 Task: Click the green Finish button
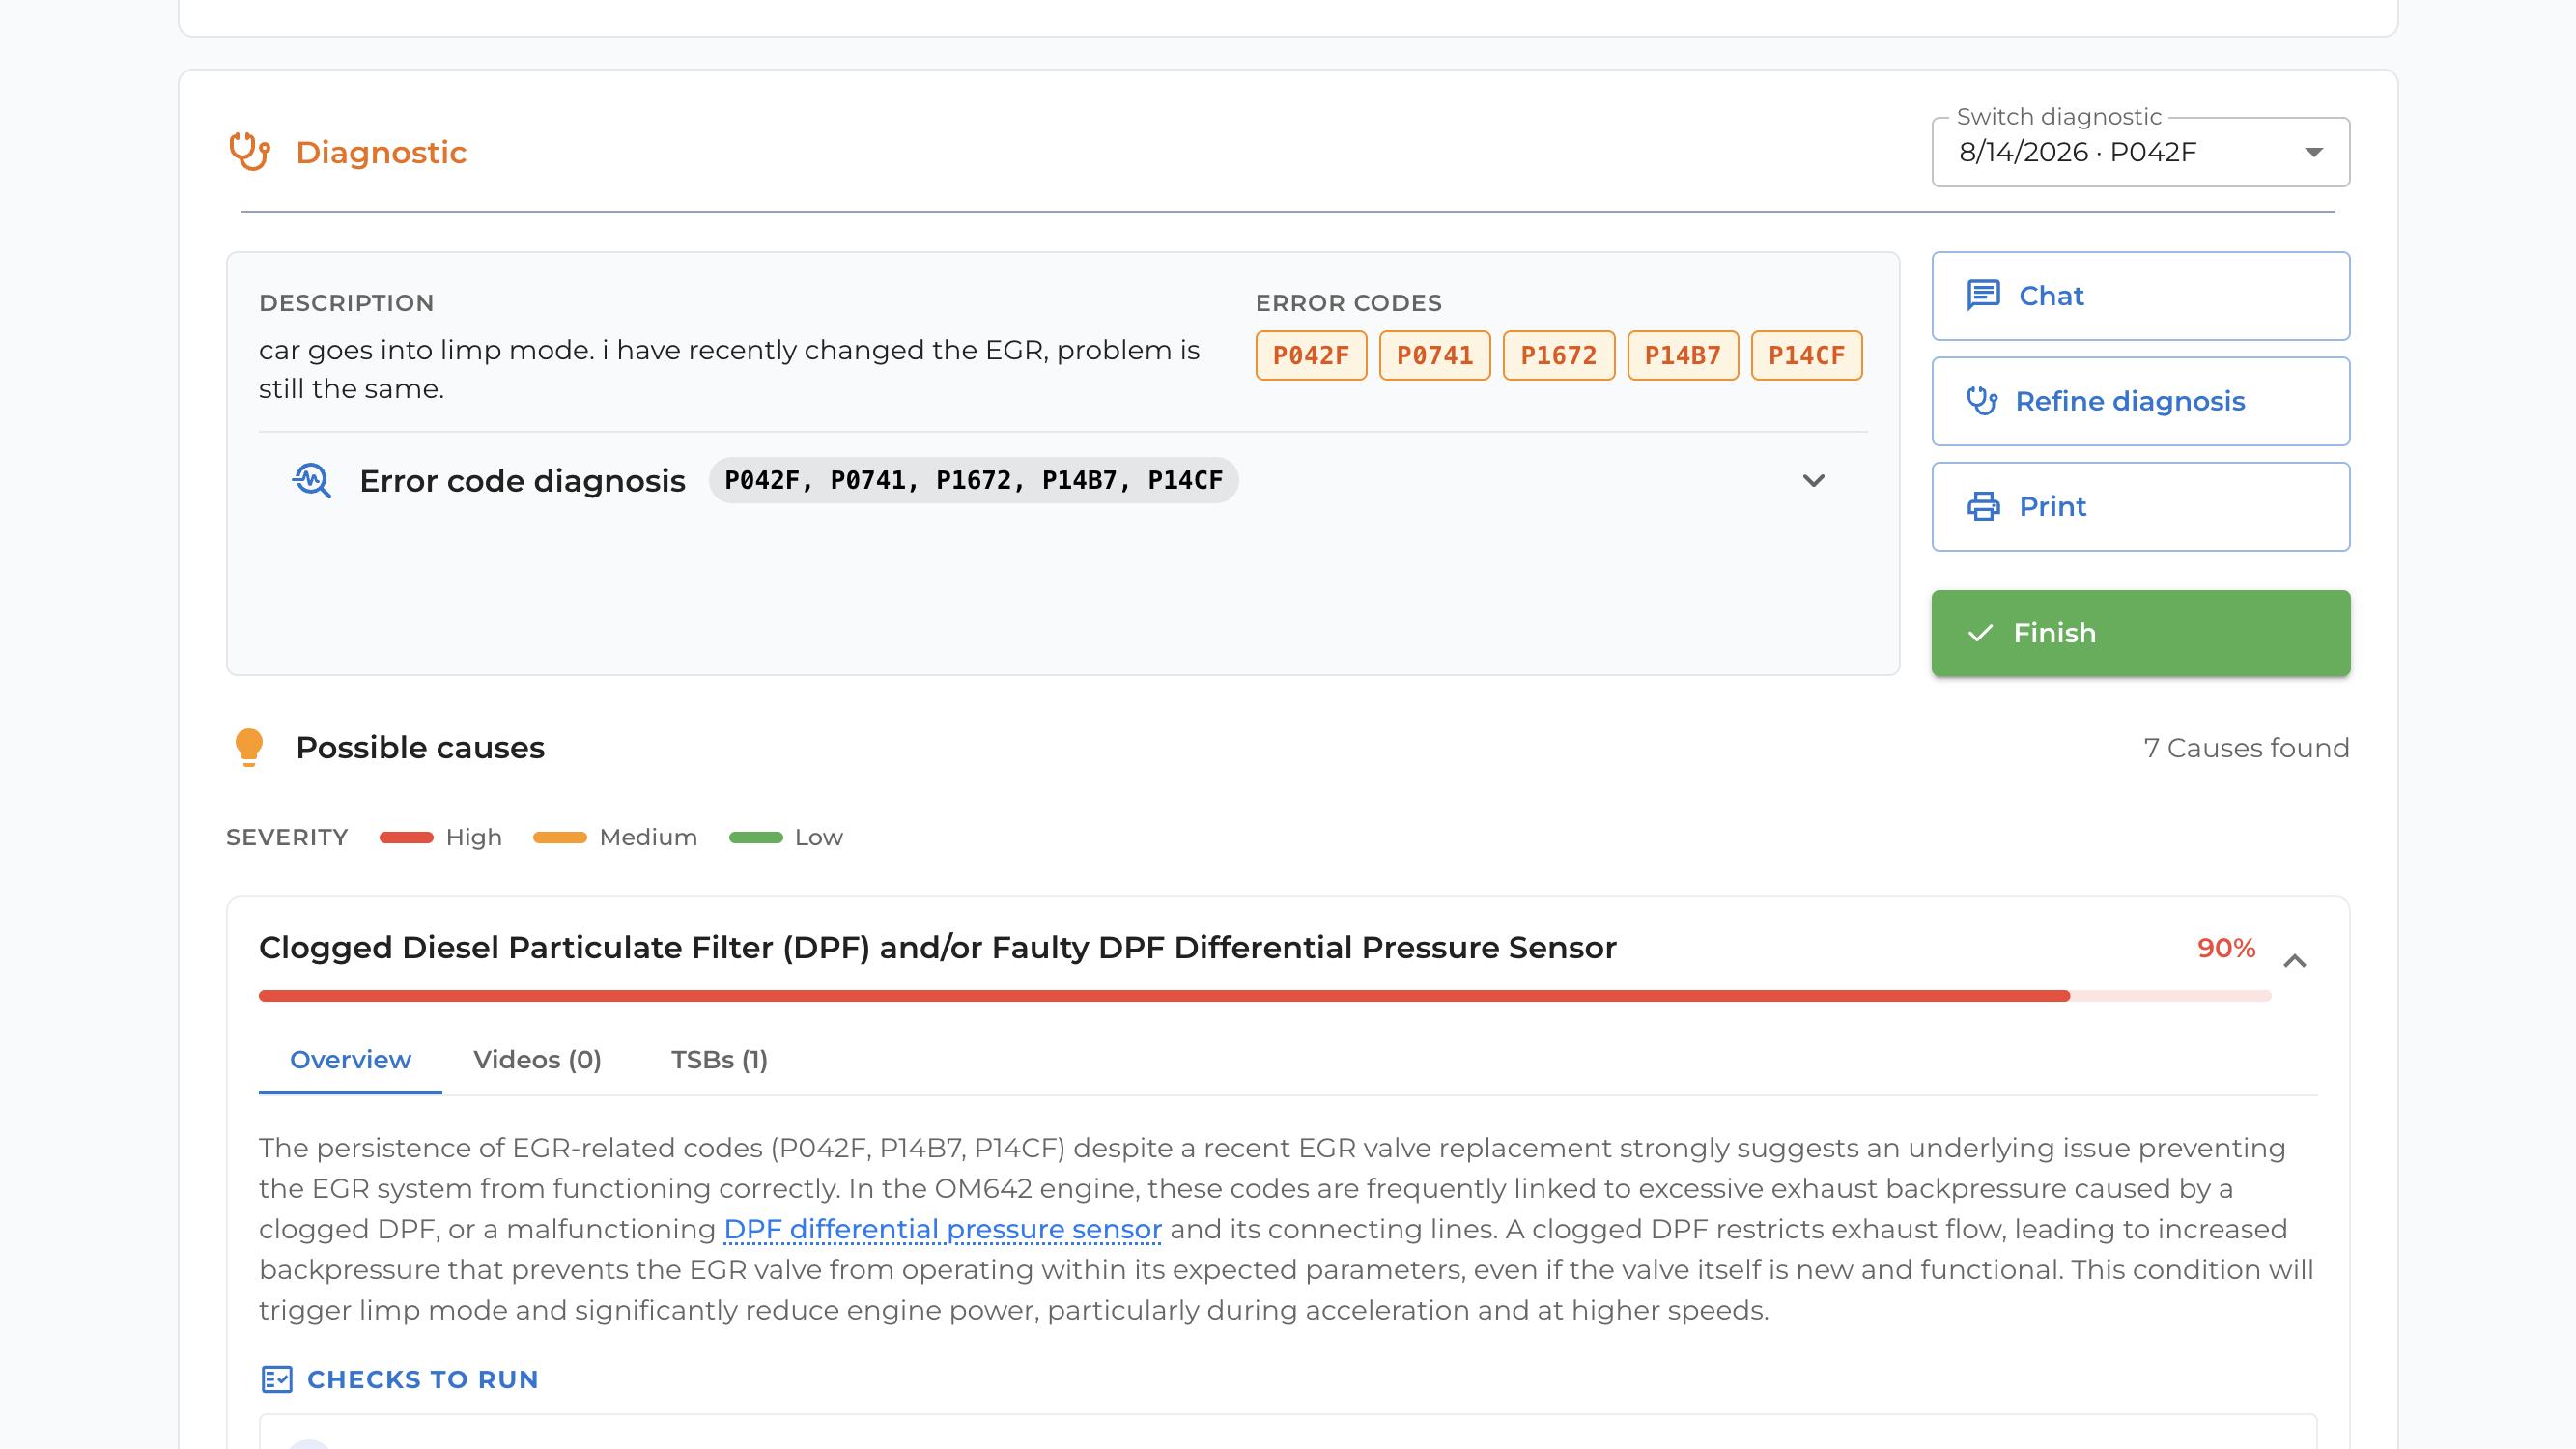click(x=2140, y=633)
